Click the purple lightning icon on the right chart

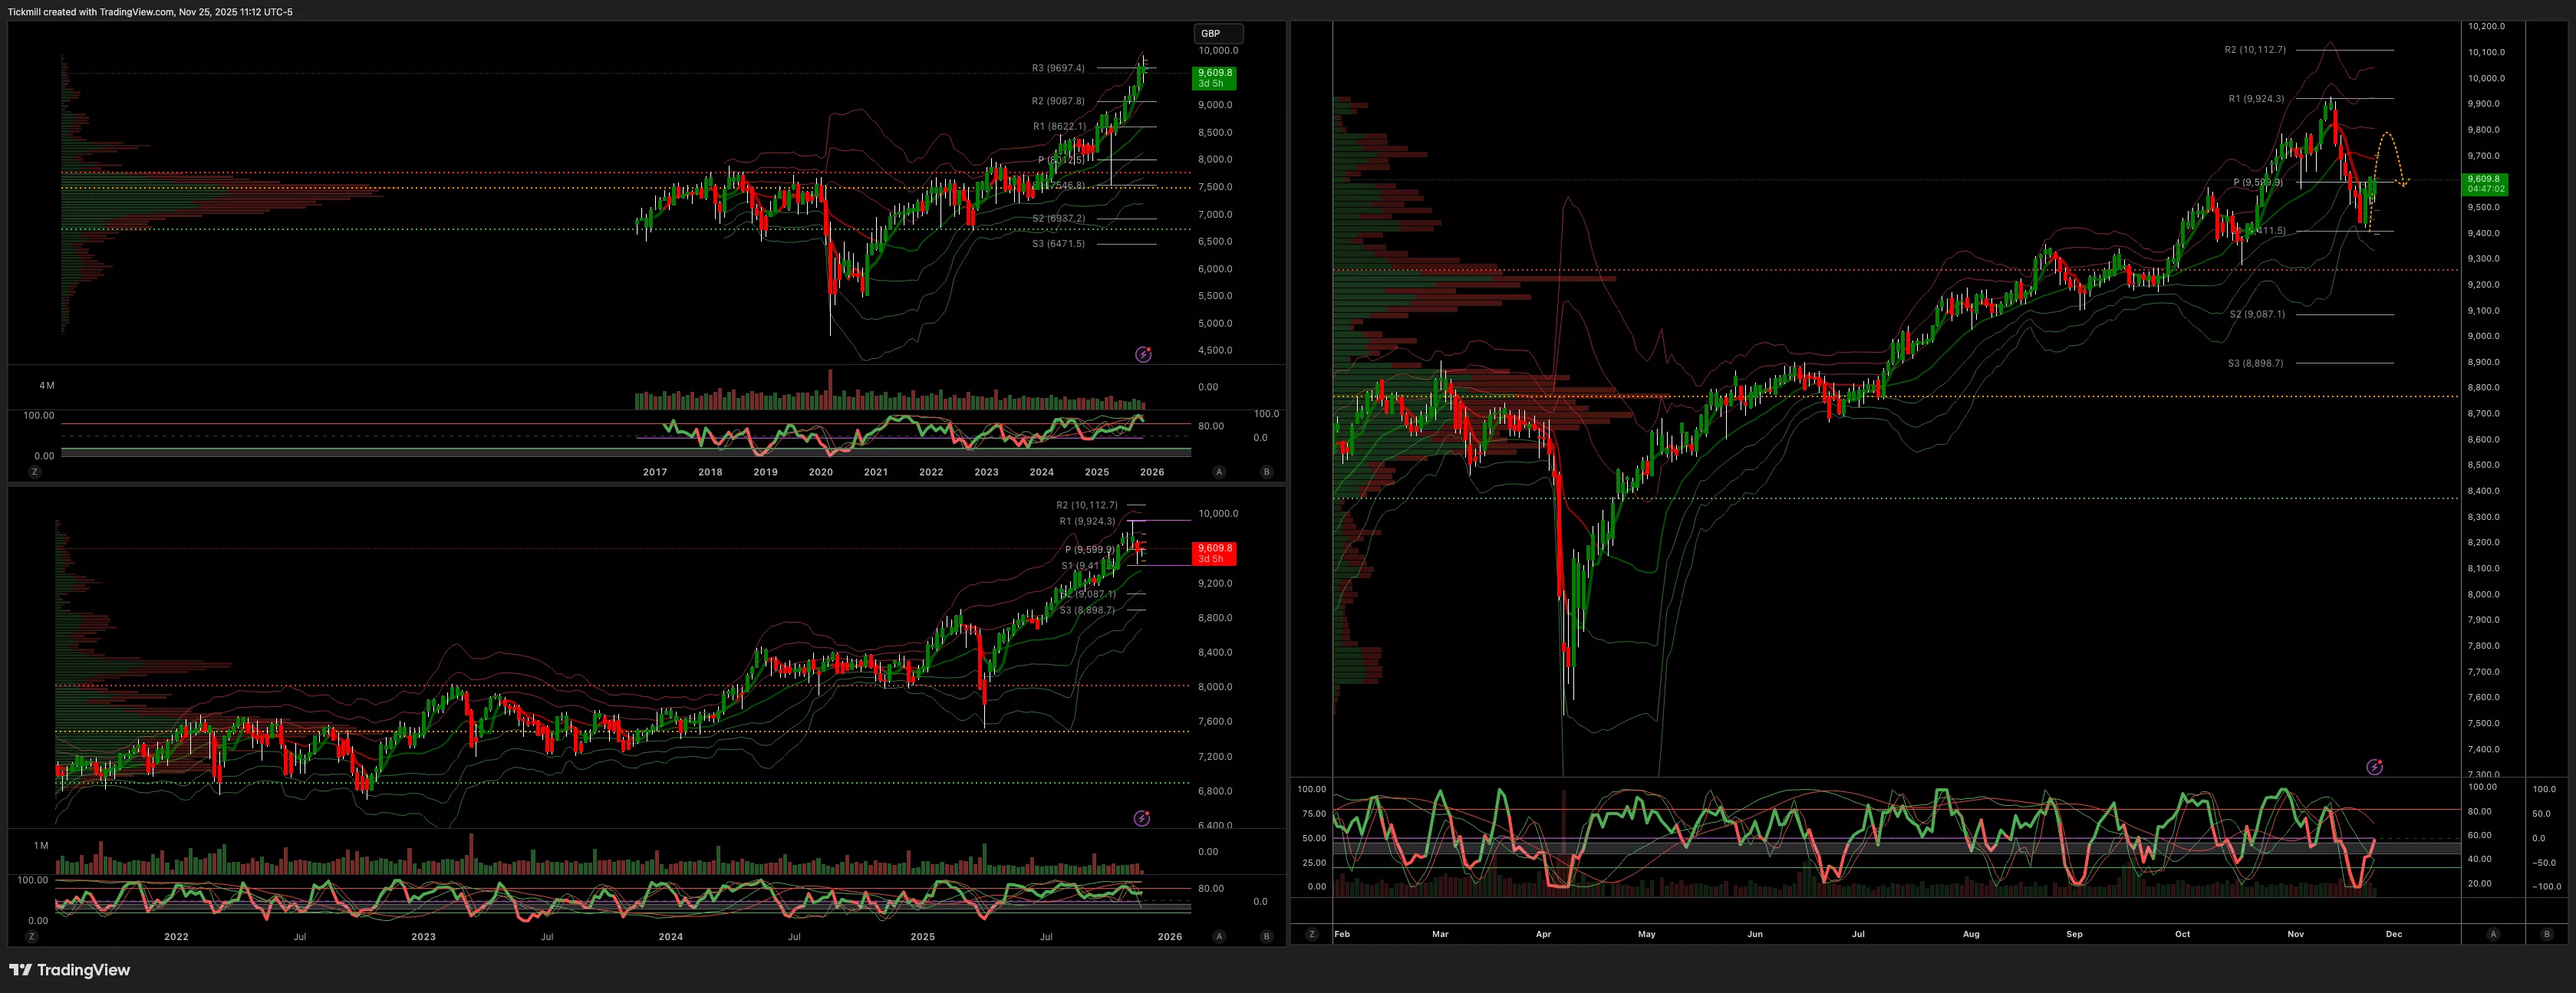coord(2374,767)
